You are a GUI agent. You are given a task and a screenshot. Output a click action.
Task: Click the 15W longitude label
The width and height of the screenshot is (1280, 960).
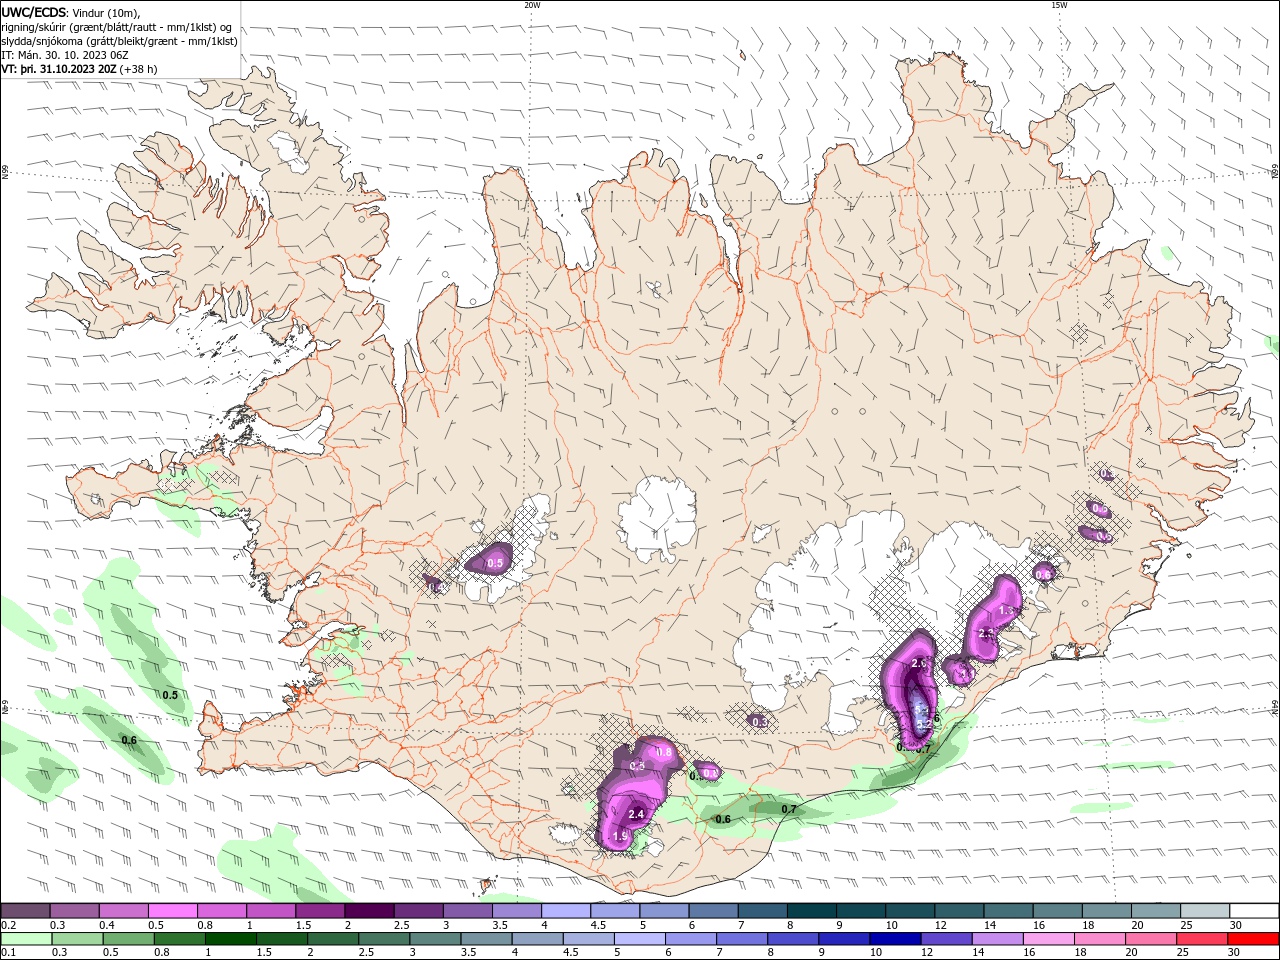point(1058,5)
